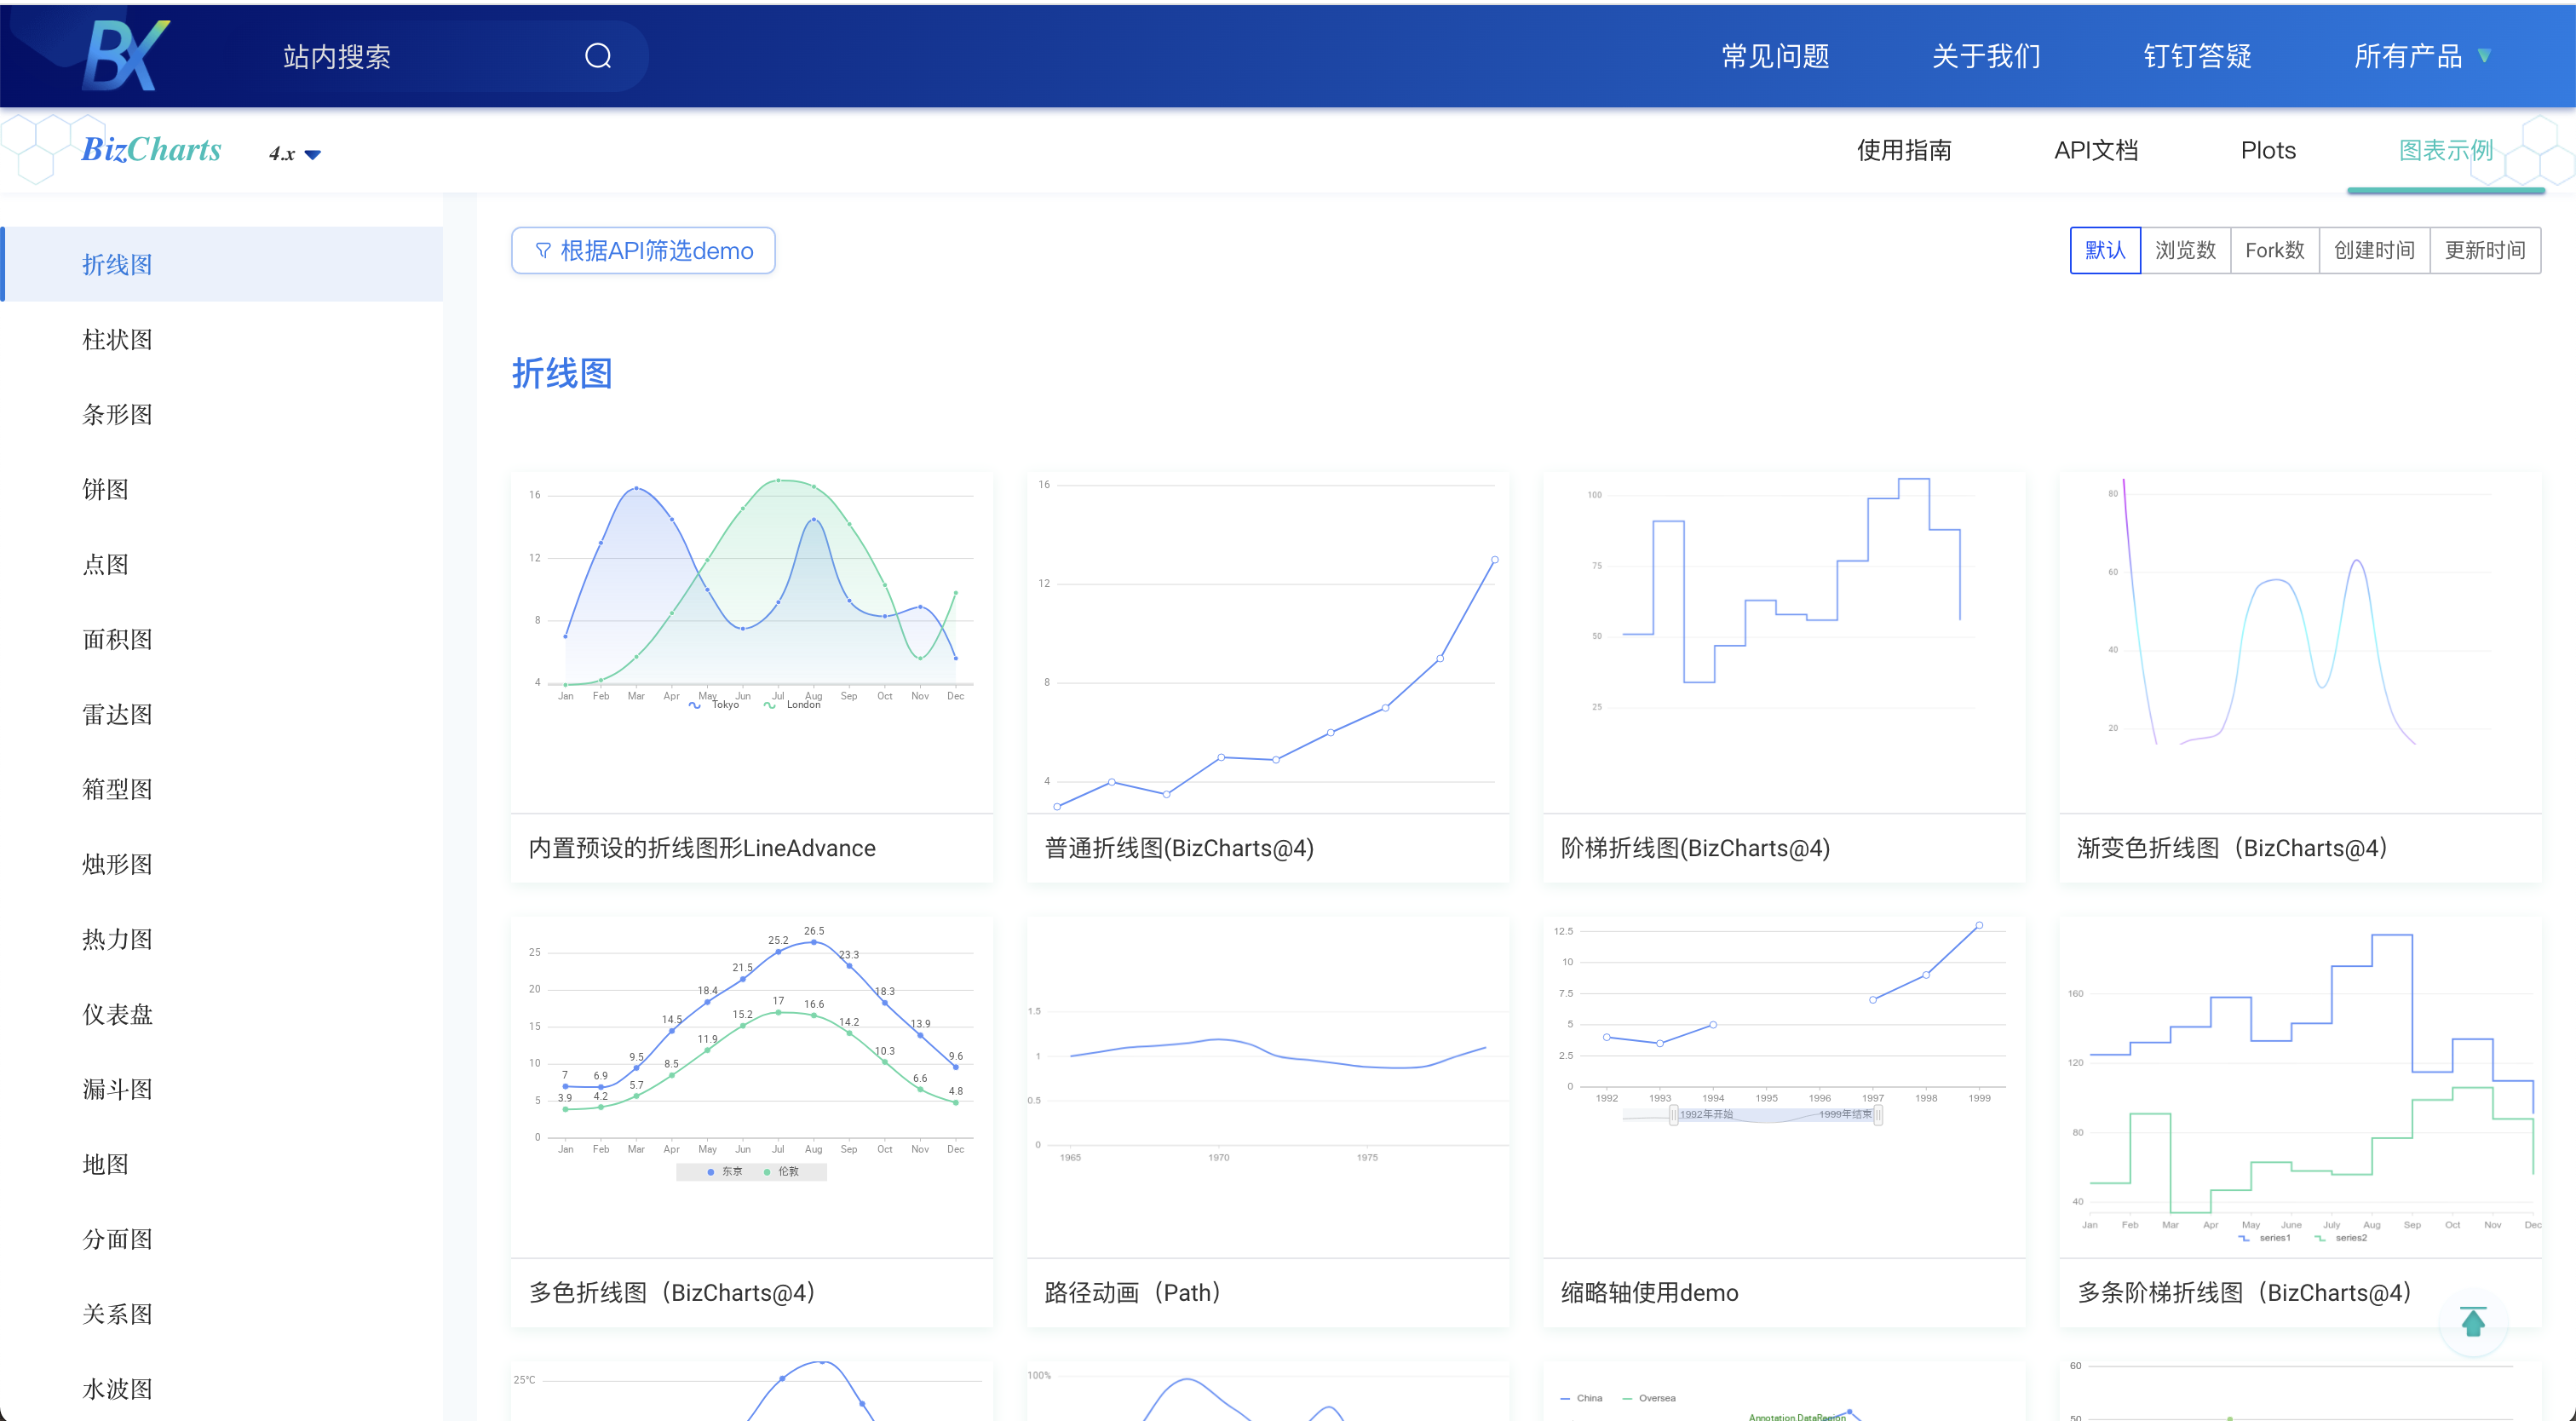Click the 缩略轴使用demo title link
2576x1421 pixels.
click(x=1649, y=1293)
